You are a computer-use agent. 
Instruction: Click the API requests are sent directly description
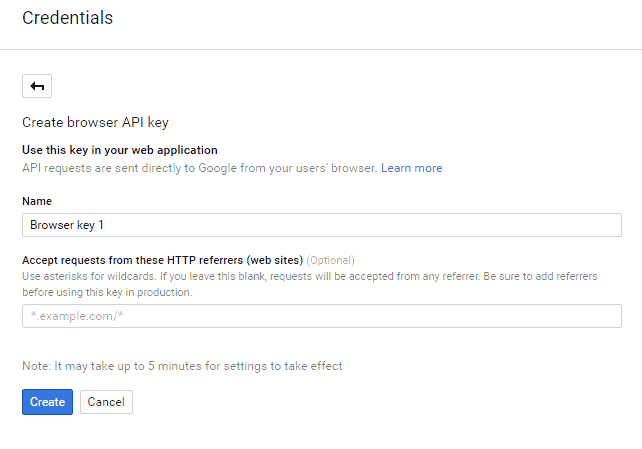199,168
